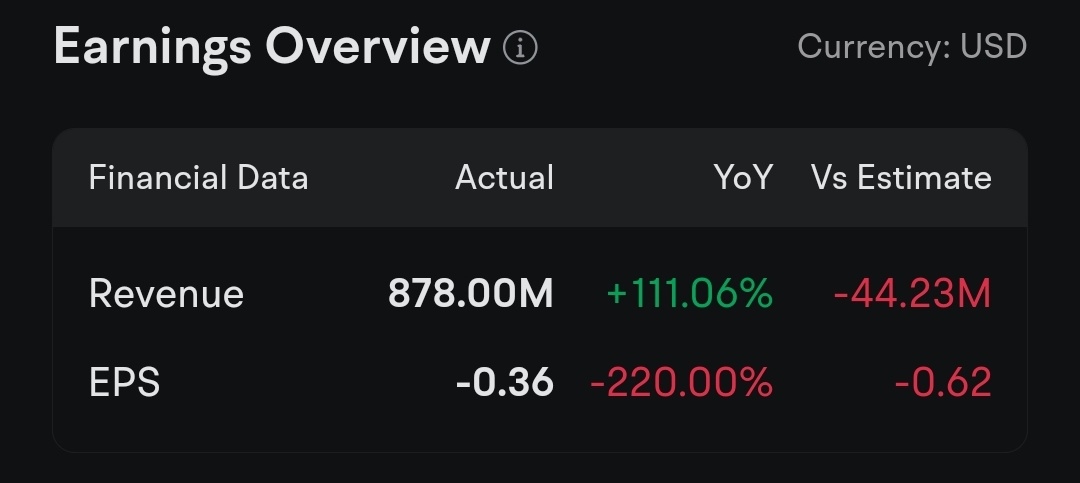
Task: Tap the -0.62 EPS vs estimate value
Action: pos(943,382)
